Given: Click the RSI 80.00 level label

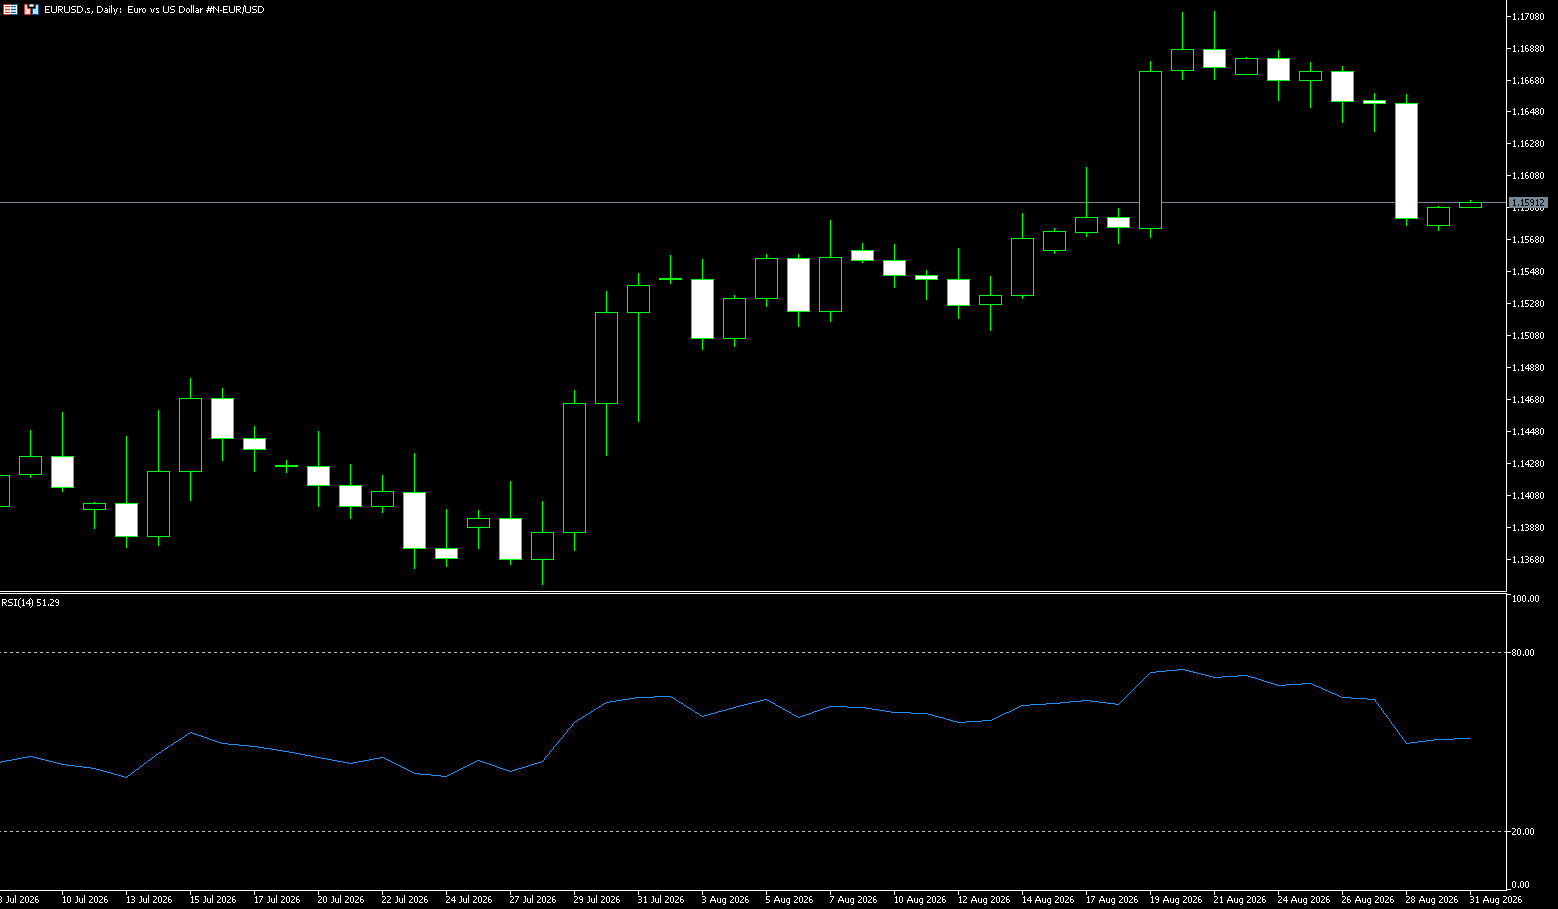Looking at the screenshot, I should [1524, 653].
